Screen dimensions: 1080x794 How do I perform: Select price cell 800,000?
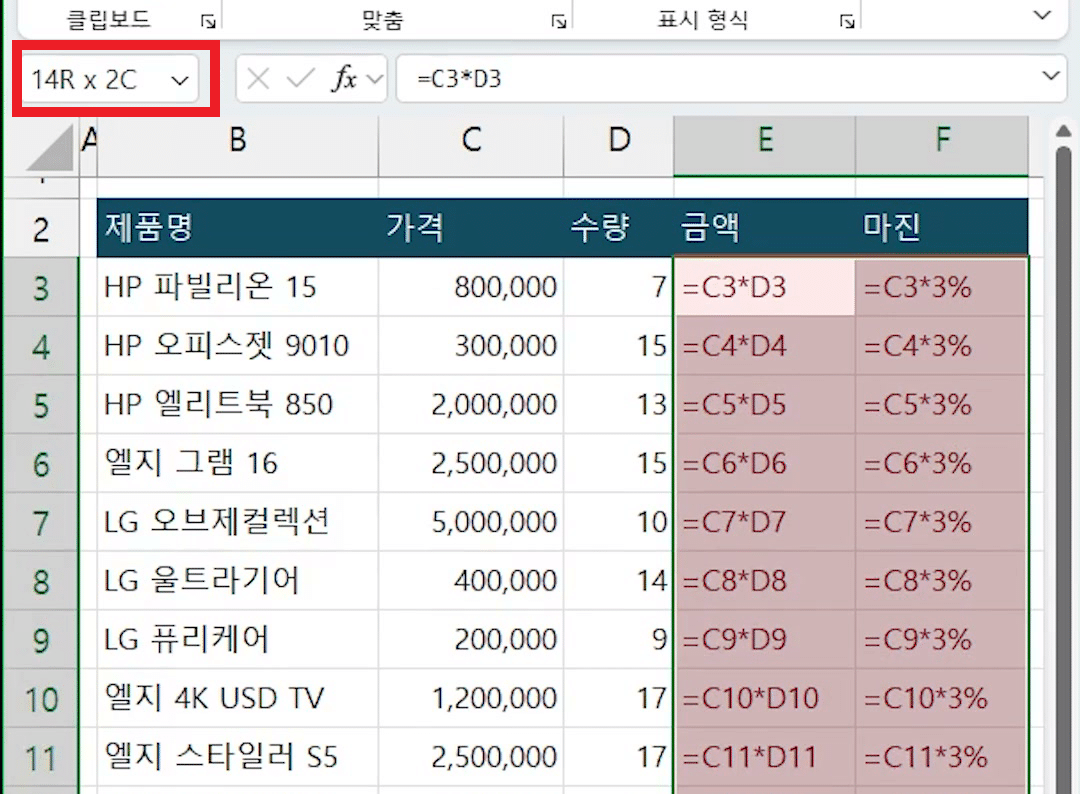point(471,287)
